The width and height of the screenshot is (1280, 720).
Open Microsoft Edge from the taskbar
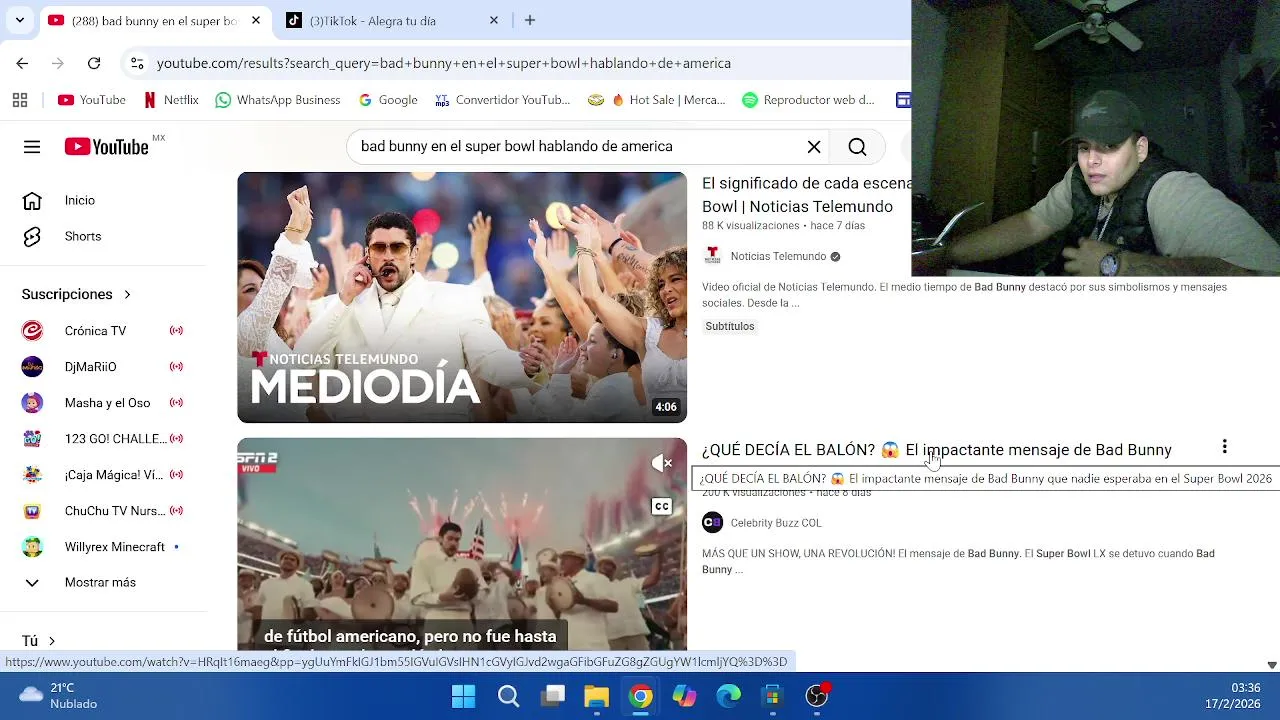pyautogui.click(x=729, y=696)
